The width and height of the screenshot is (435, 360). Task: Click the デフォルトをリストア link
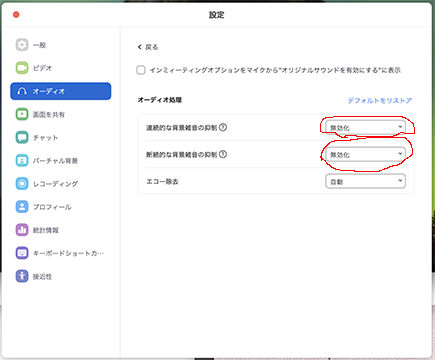click(380, 100)
